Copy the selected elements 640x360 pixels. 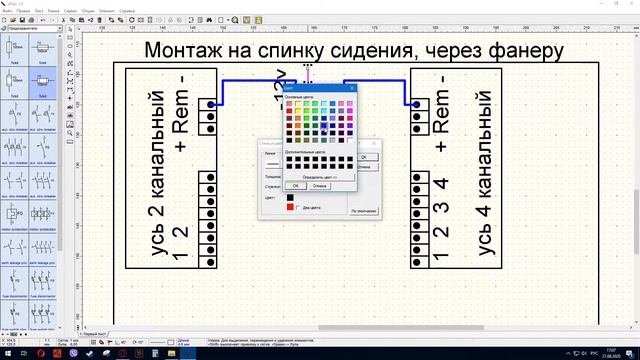coord(72,20)
